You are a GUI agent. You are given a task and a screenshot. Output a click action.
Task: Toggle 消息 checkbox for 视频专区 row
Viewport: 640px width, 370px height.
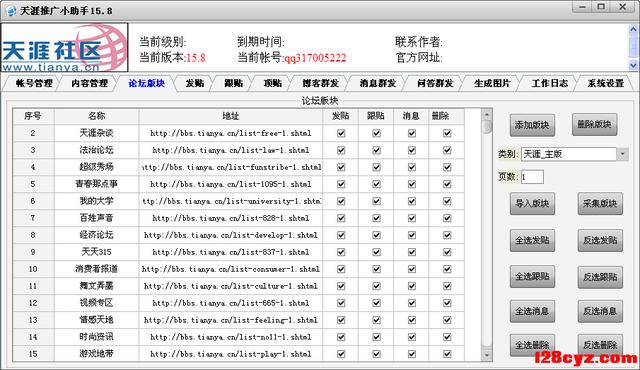[x=412, y=303]
